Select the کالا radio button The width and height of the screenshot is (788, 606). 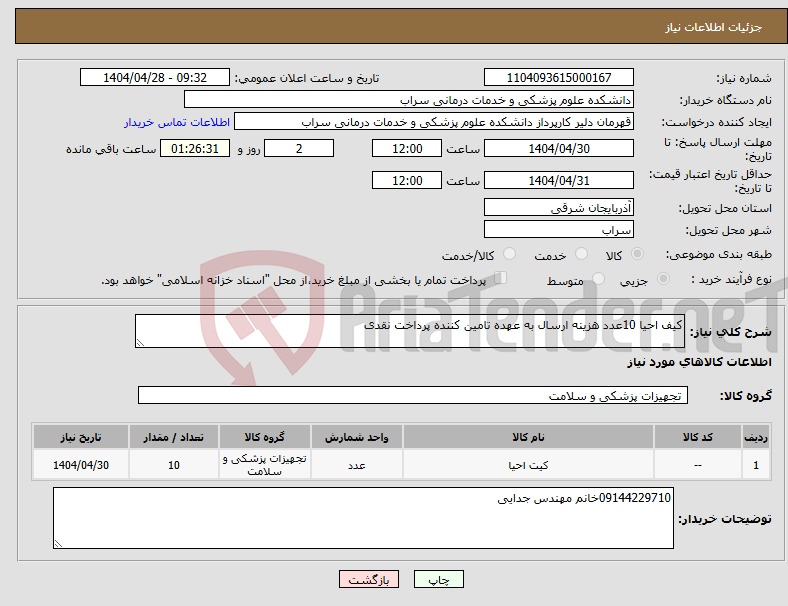637,254
